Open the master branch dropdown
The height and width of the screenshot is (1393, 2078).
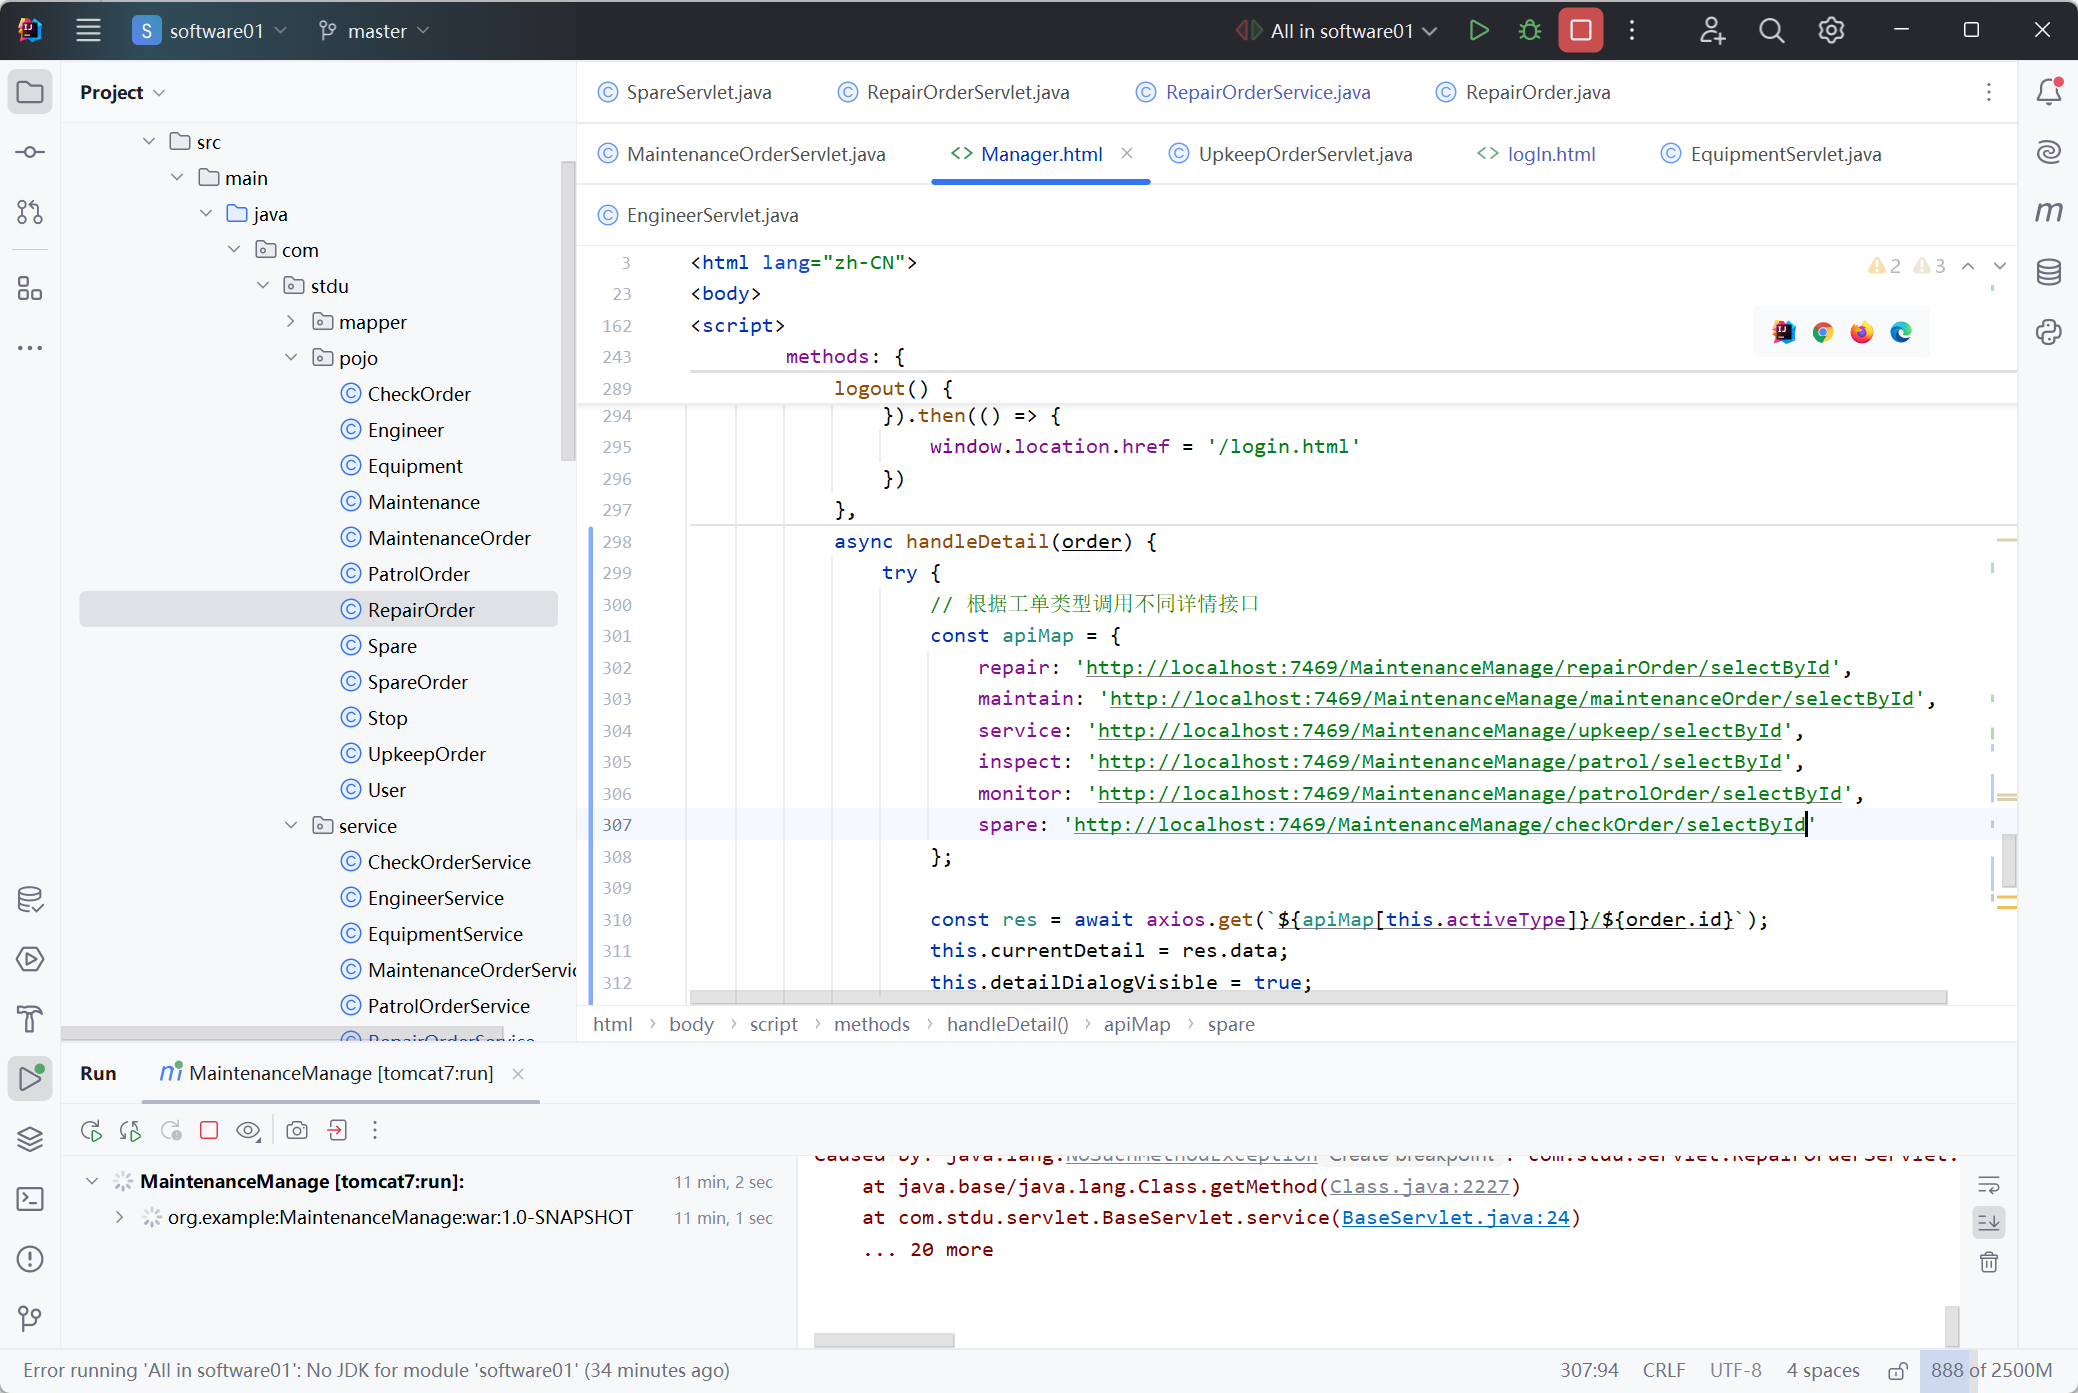coord(375,31)
